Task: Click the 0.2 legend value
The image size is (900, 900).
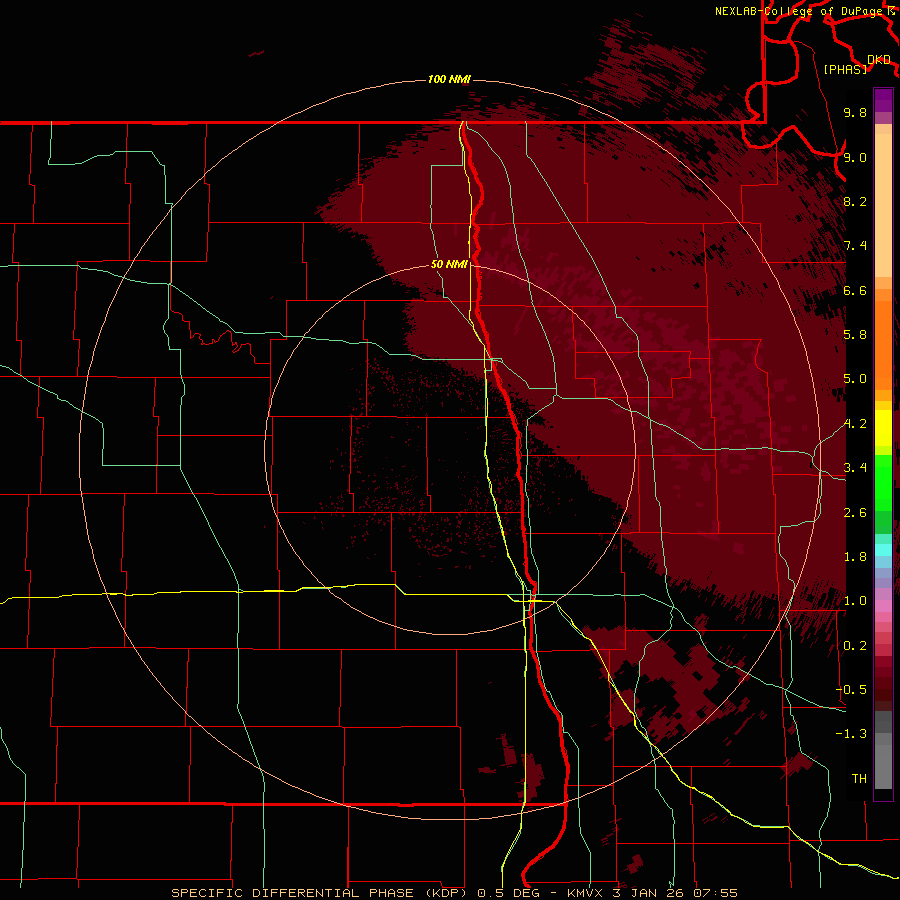Action: (x=855, y=646)
